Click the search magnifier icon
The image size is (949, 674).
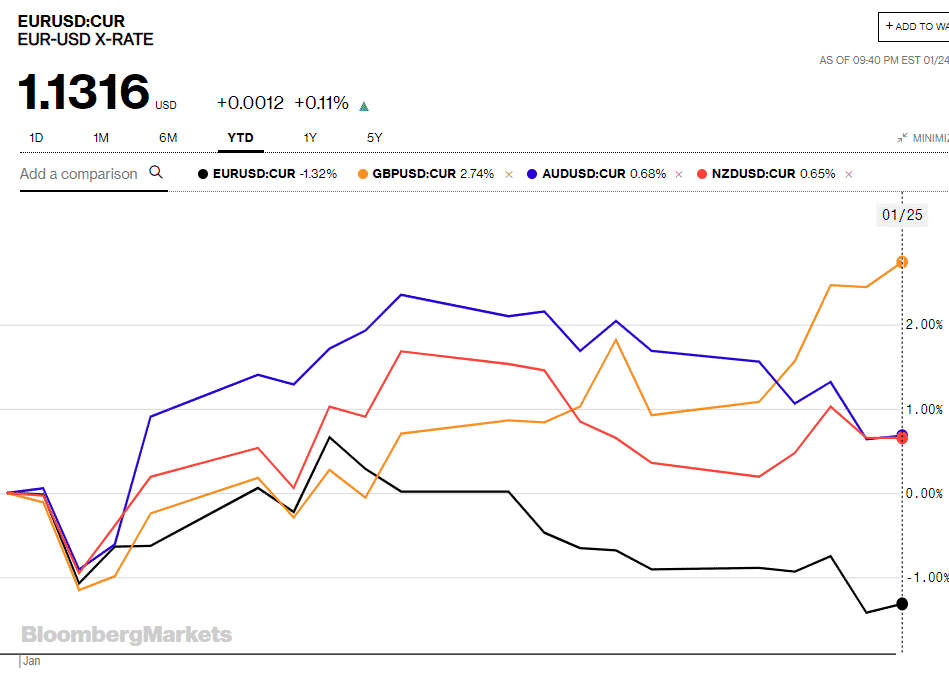156,172
